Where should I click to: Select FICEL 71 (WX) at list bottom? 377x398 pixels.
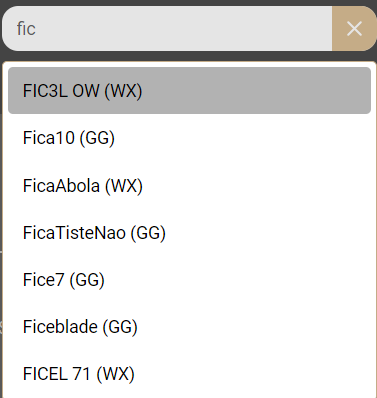(x=189, y=373)
